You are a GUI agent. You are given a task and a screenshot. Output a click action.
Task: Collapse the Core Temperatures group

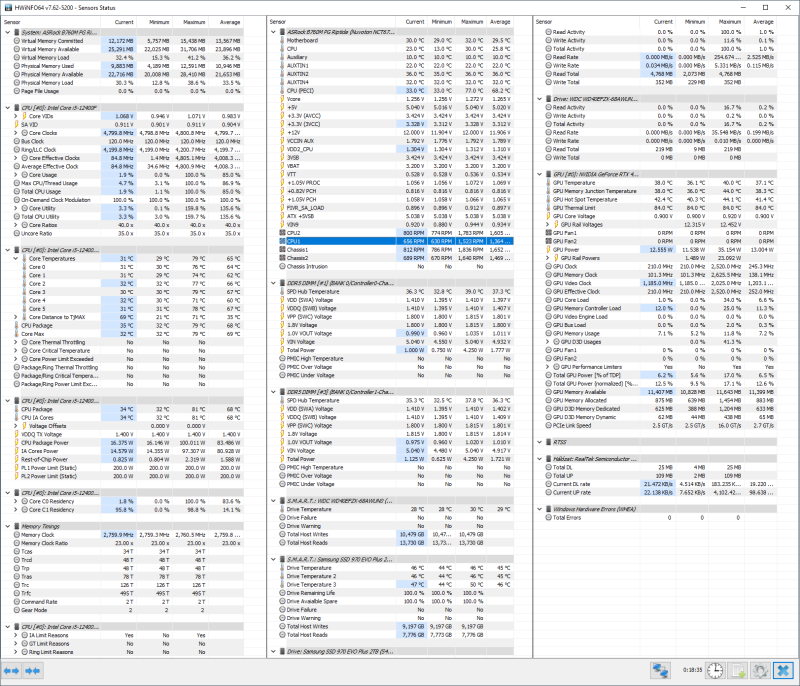15,259
